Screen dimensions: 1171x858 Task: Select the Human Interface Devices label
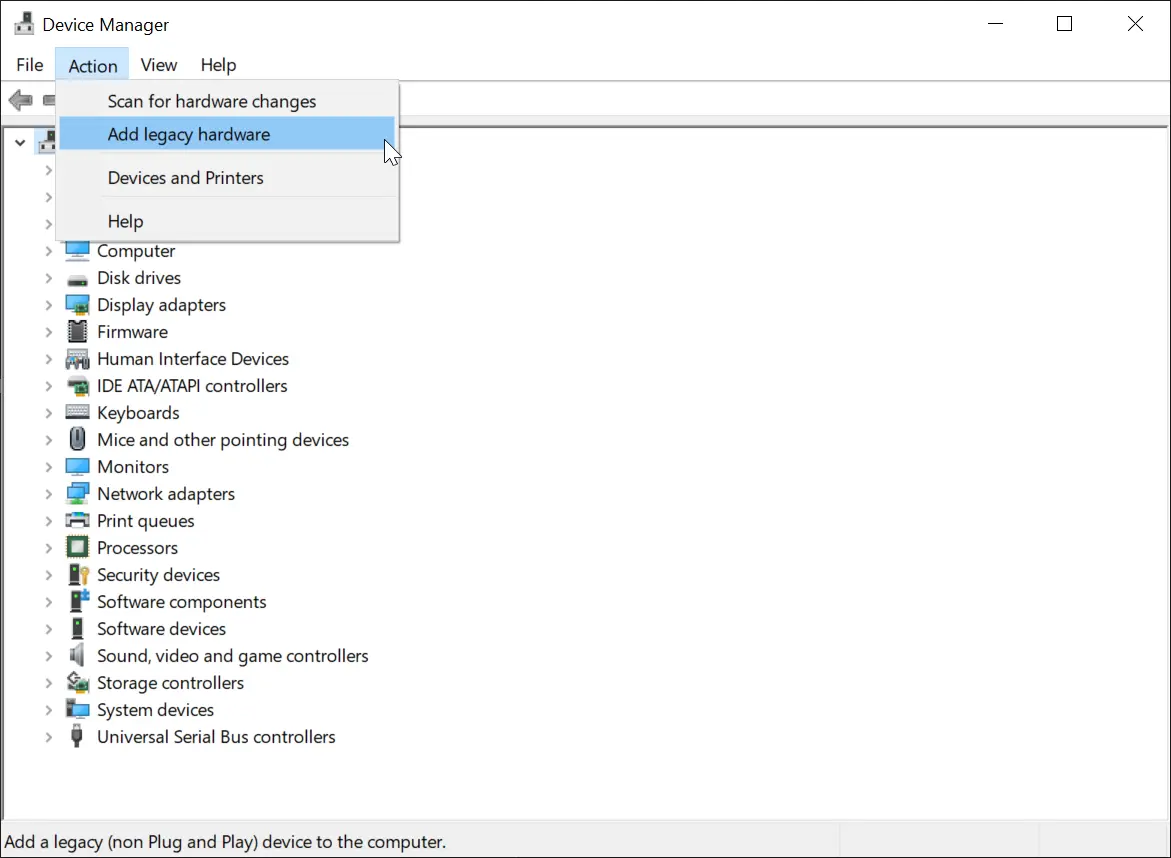pyautogui.click(x=193, y=359)
